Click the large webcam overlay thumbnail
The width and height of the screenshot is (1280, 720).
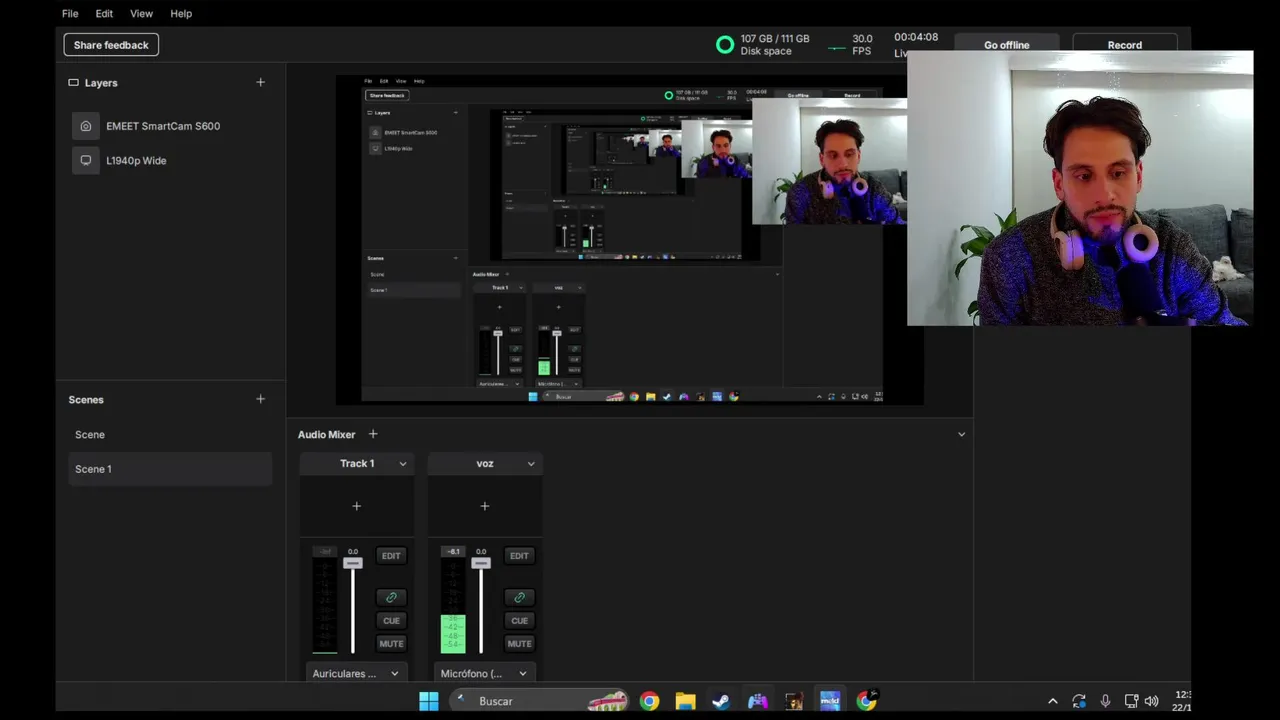1080,188
